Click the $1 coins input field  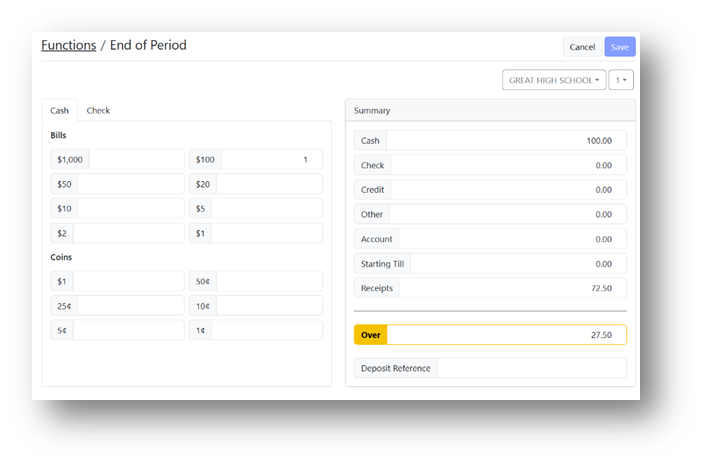[x=129, y=282]
